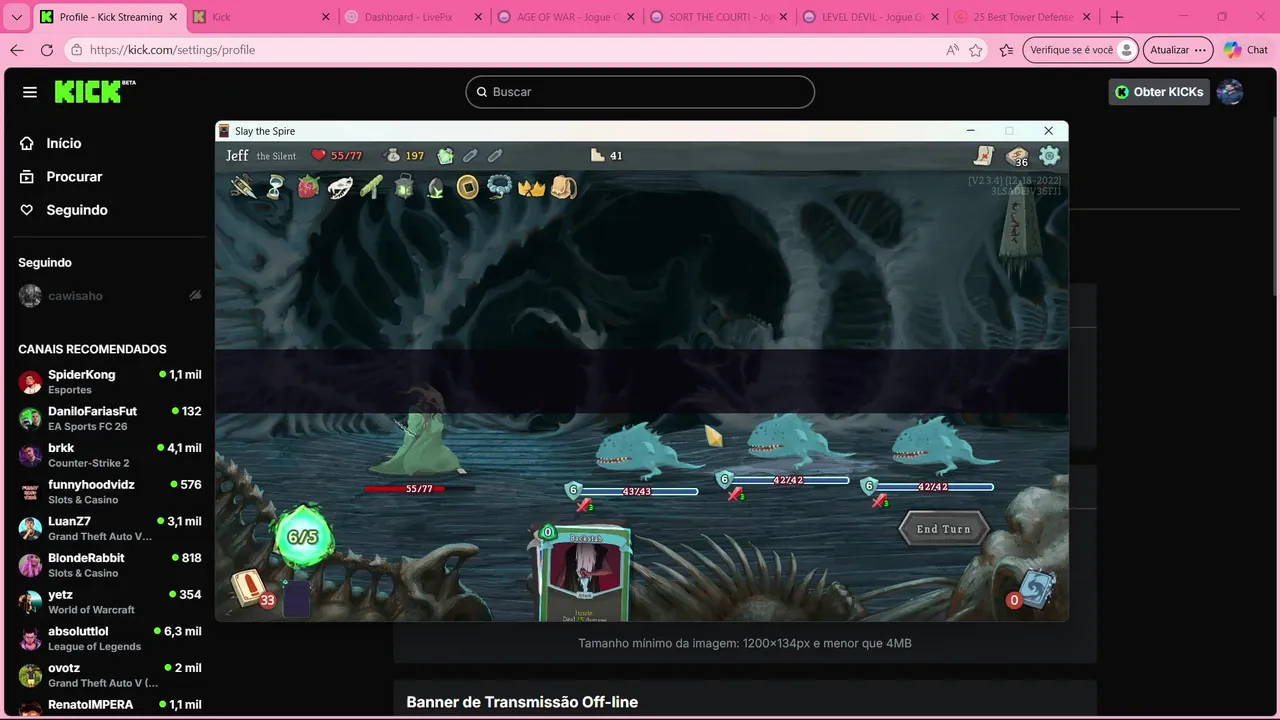Open user avatar menu on Kick
Screen dimensions: 1280x720
click(1230, 92)
